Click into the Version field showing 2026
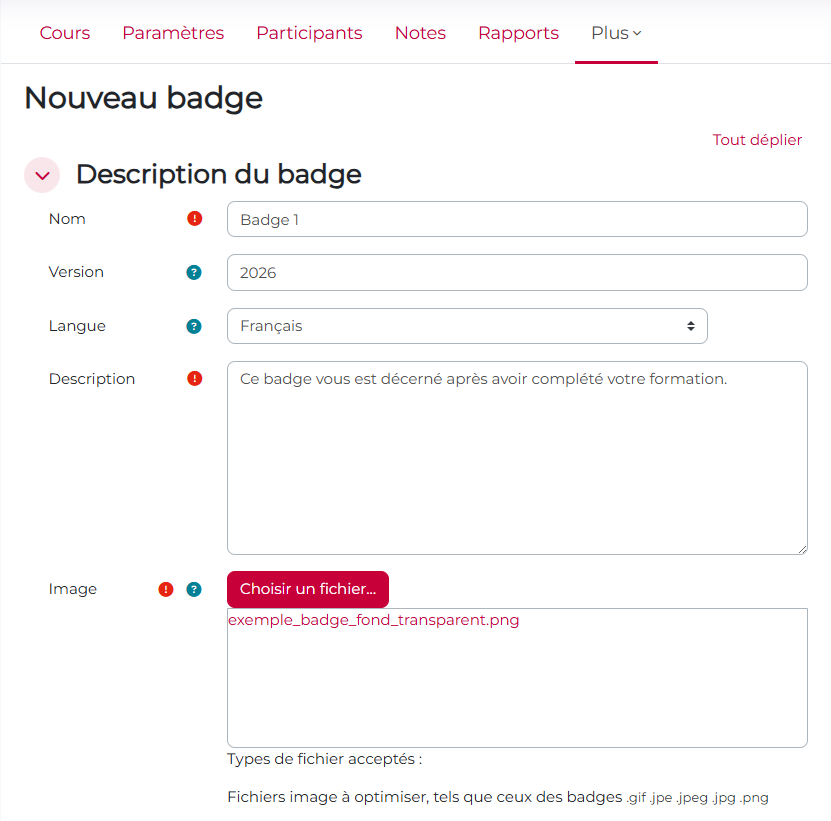Viewport: 831px width, 821px height. tap(517, 272)
